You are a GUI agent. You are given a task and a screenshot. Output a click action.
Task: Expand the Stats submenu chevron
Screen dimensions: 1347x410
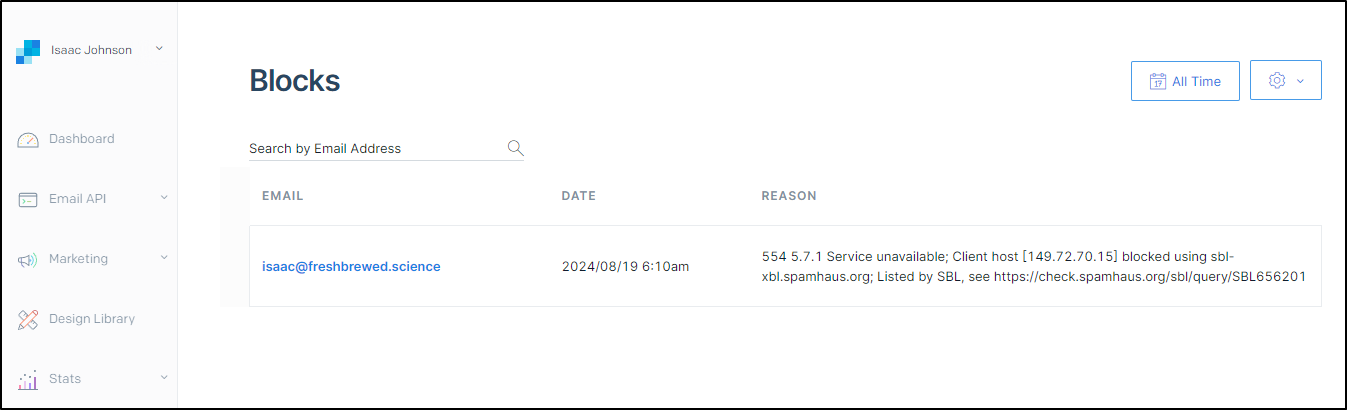click(164, 378)
